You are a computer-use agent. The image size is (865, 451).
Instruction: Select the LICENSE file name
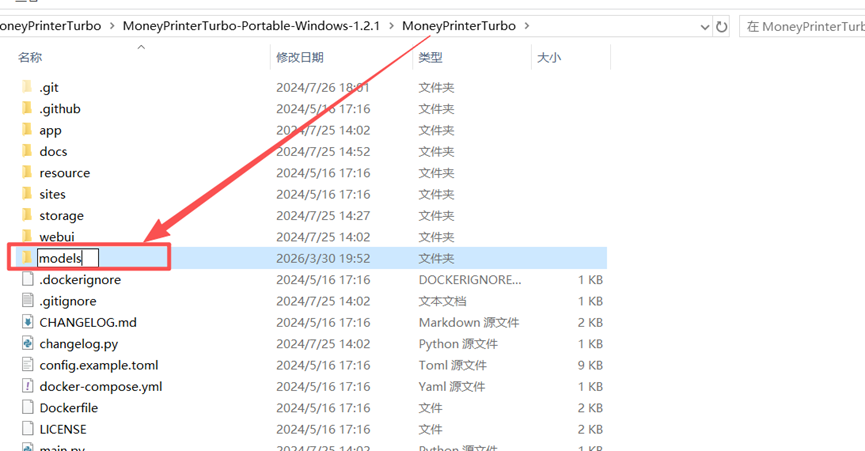point(63,429)
